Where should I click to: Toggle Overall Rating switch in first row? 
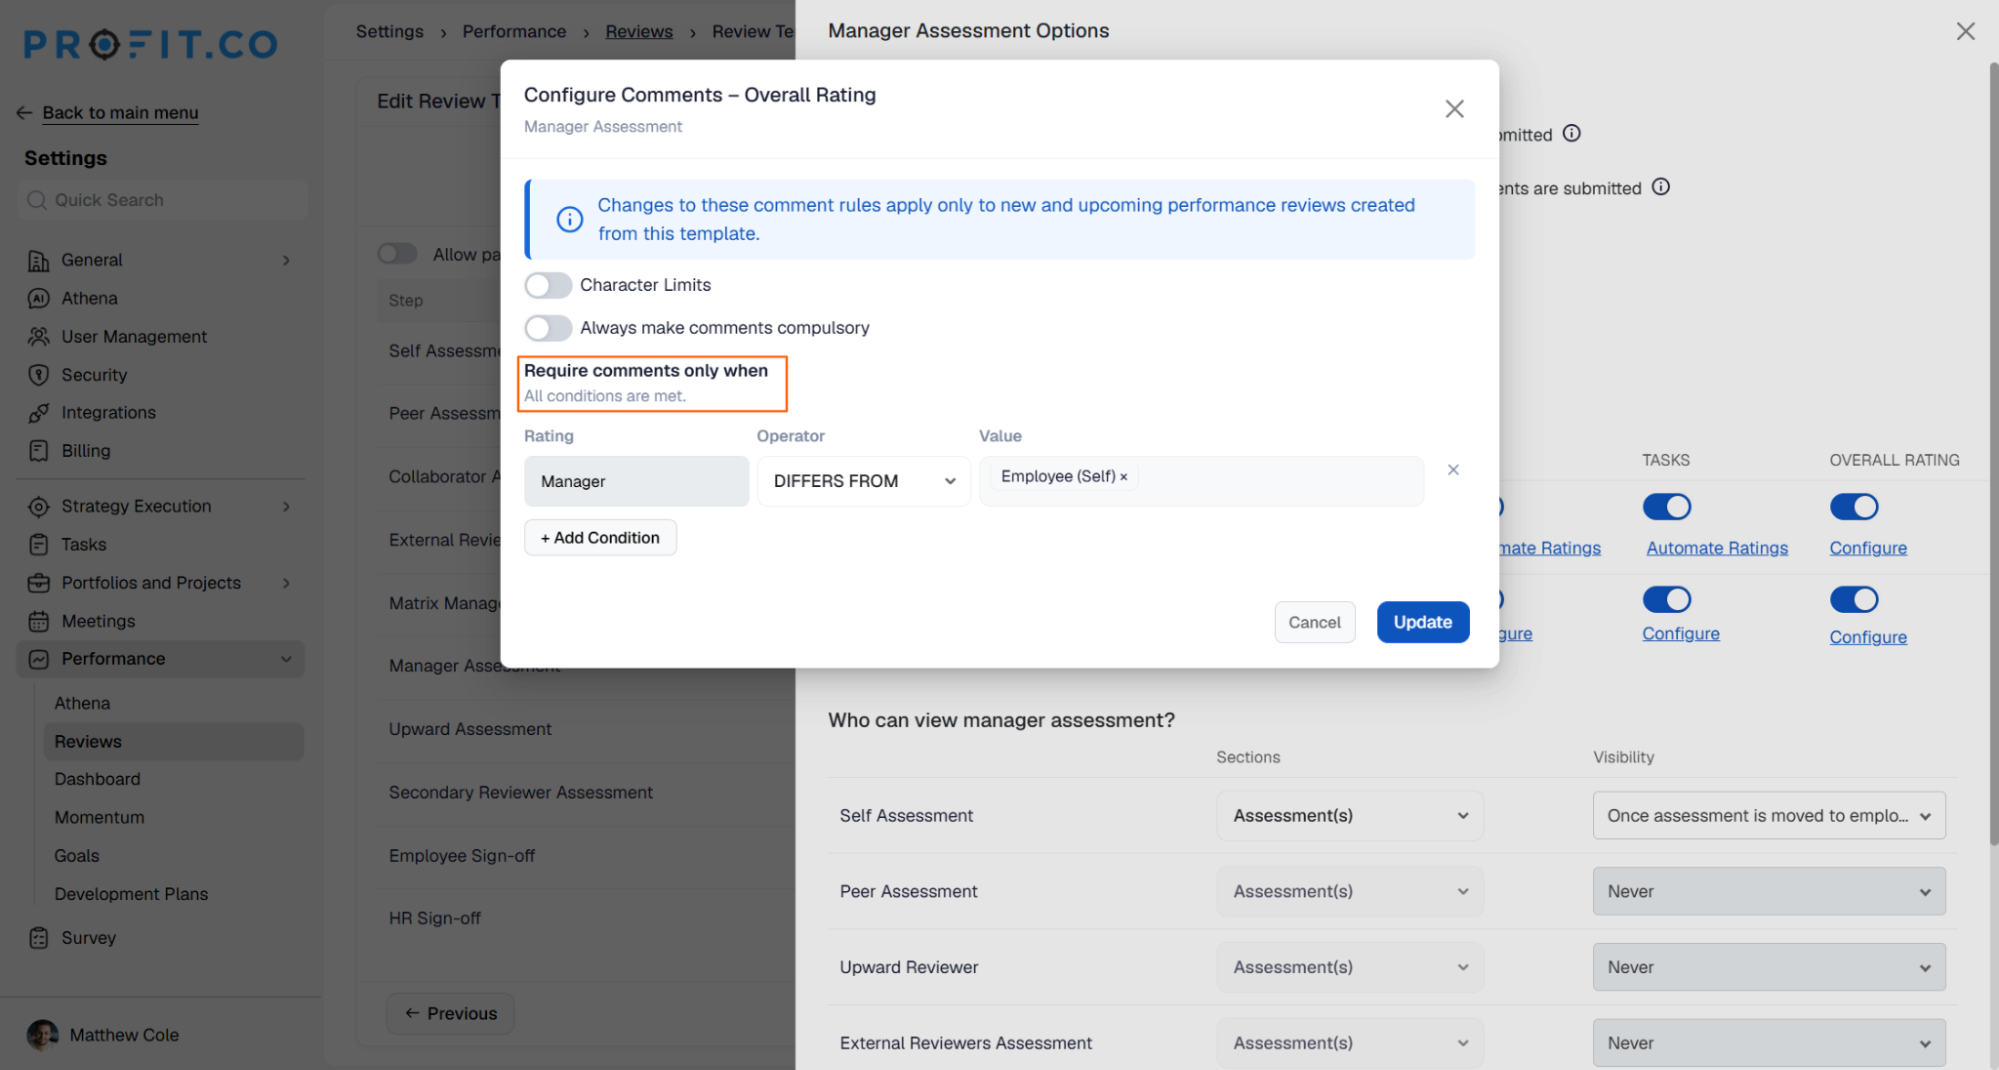(x=1854, y=507)
